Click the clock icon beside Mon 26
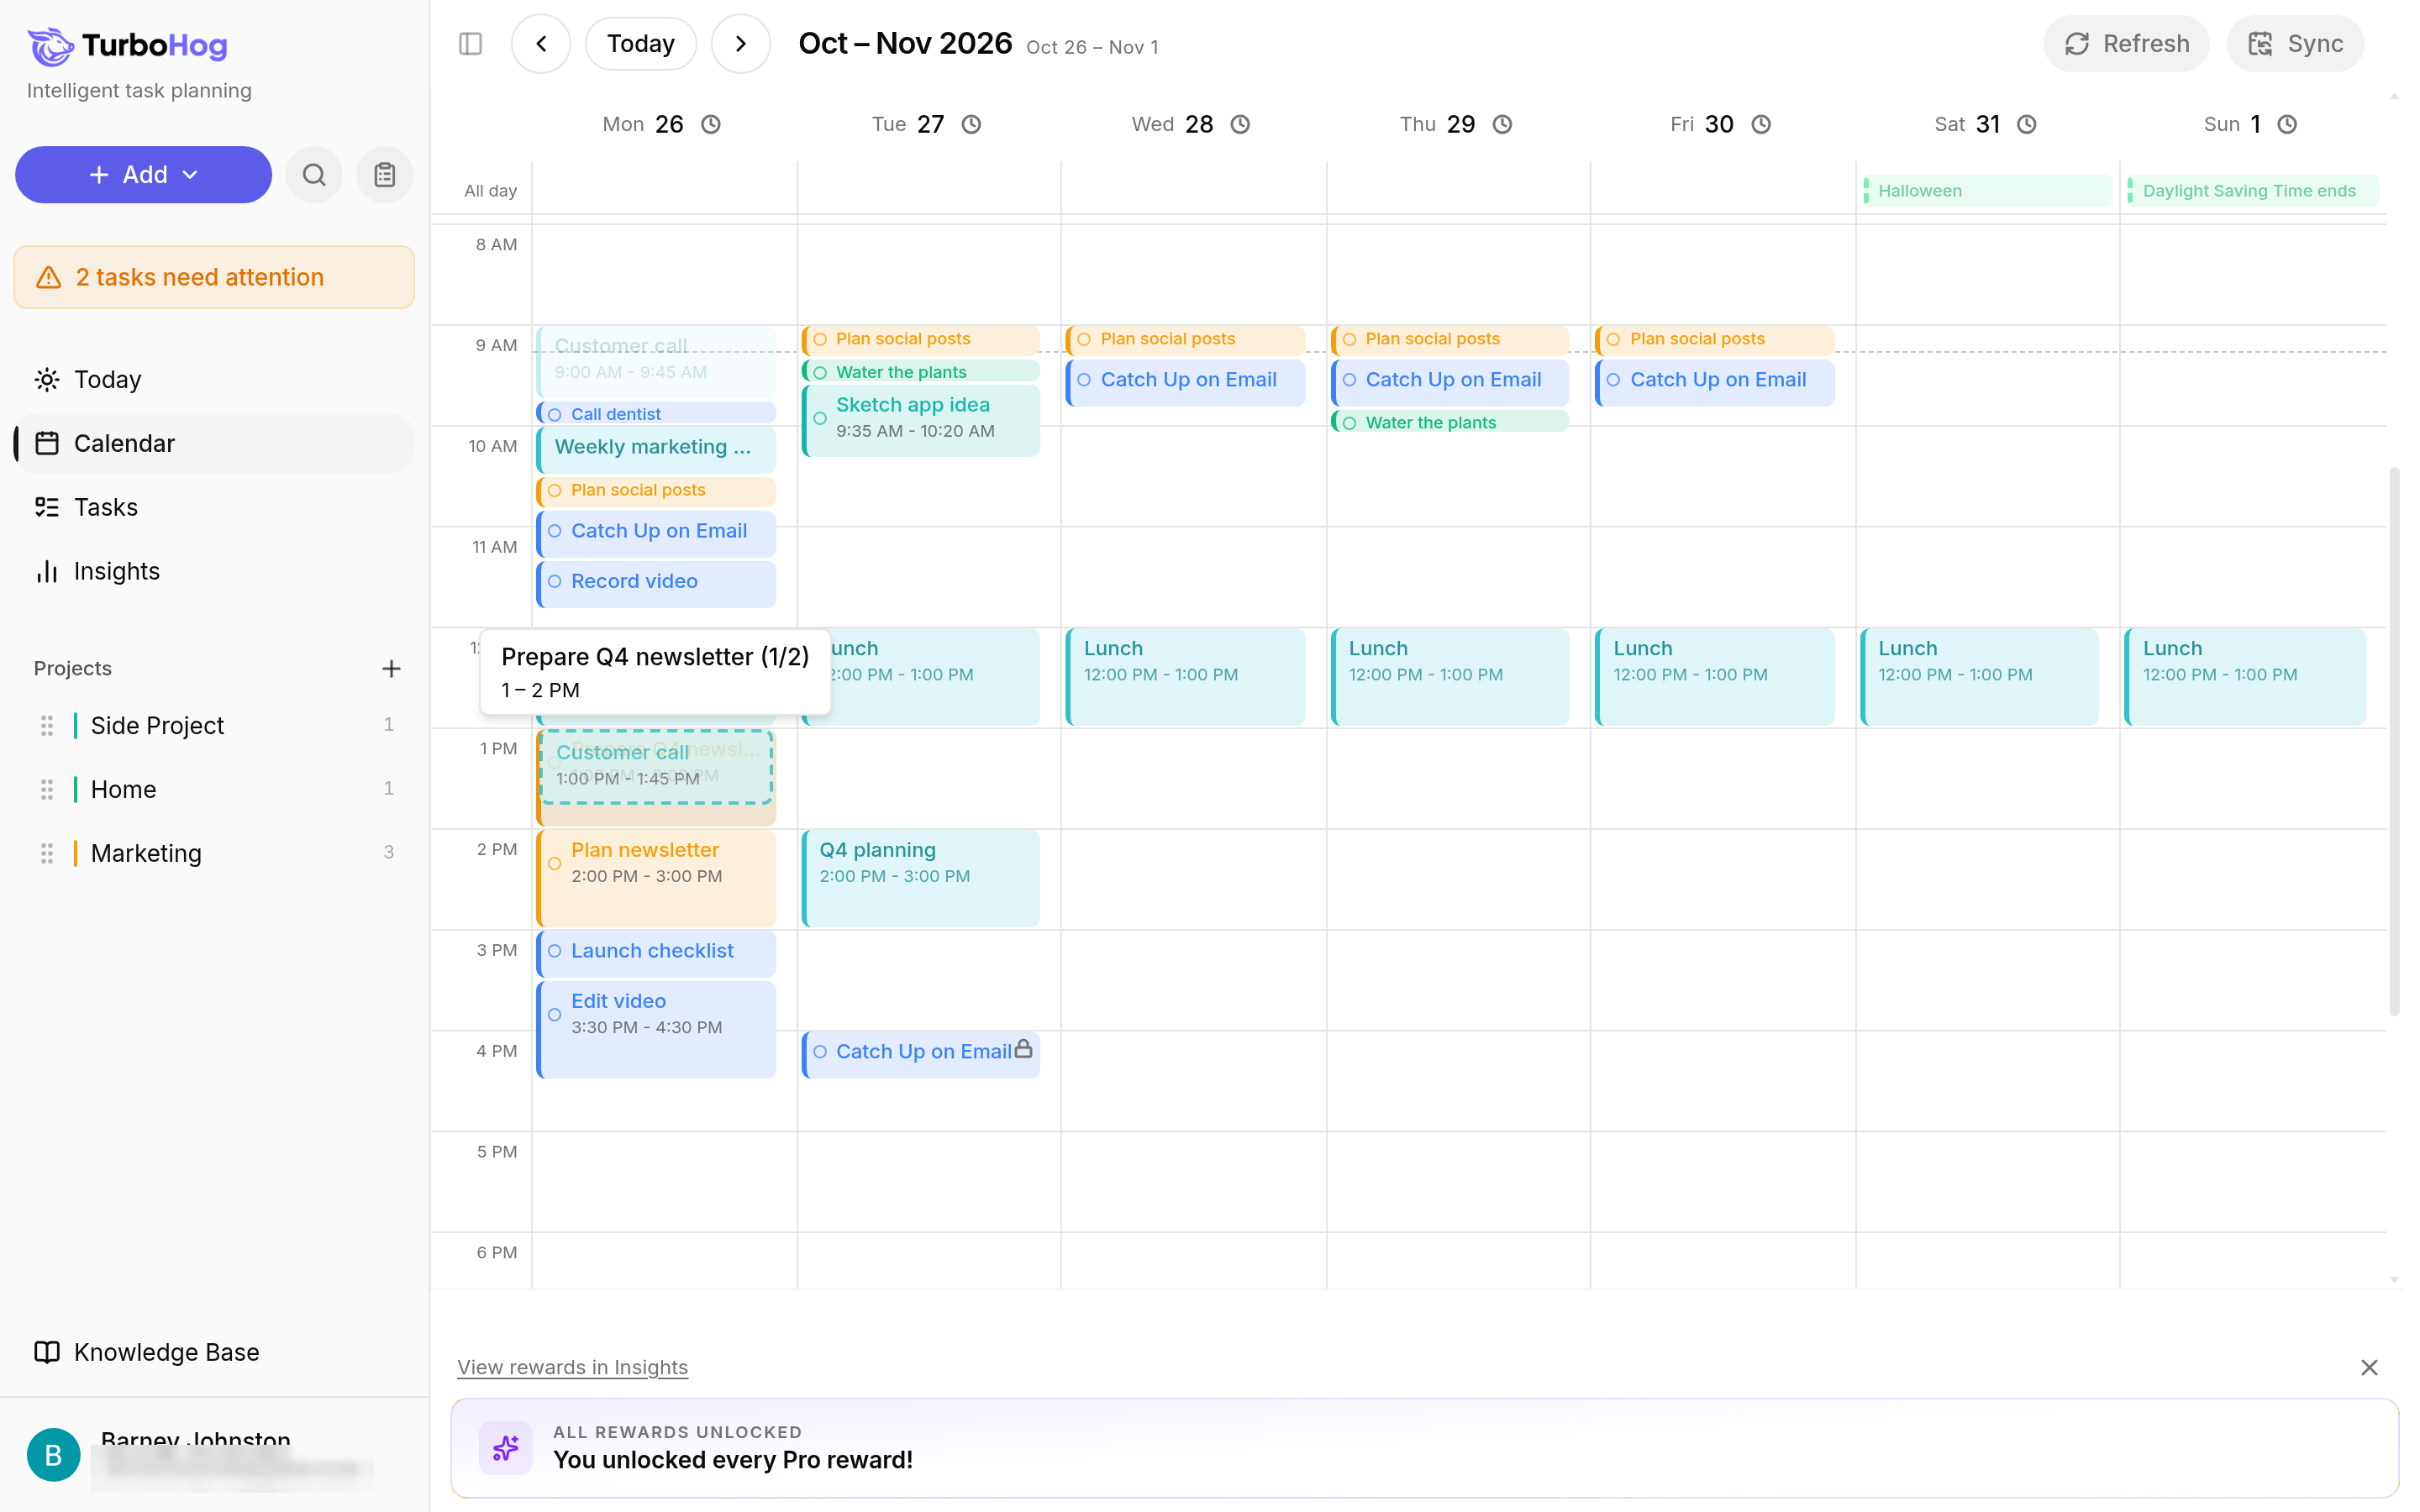The width and height of the screenshot is (2420, 1512). pos(710,124)
